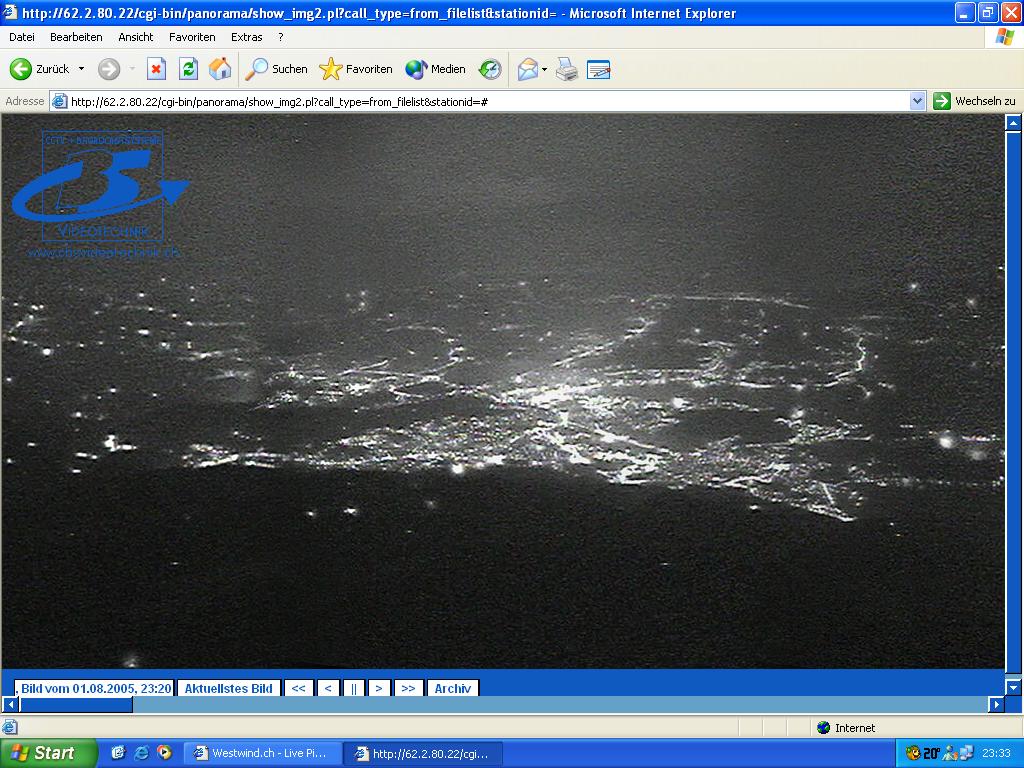
Task: Open the Ansicht menu
Action: coord(135,37)
